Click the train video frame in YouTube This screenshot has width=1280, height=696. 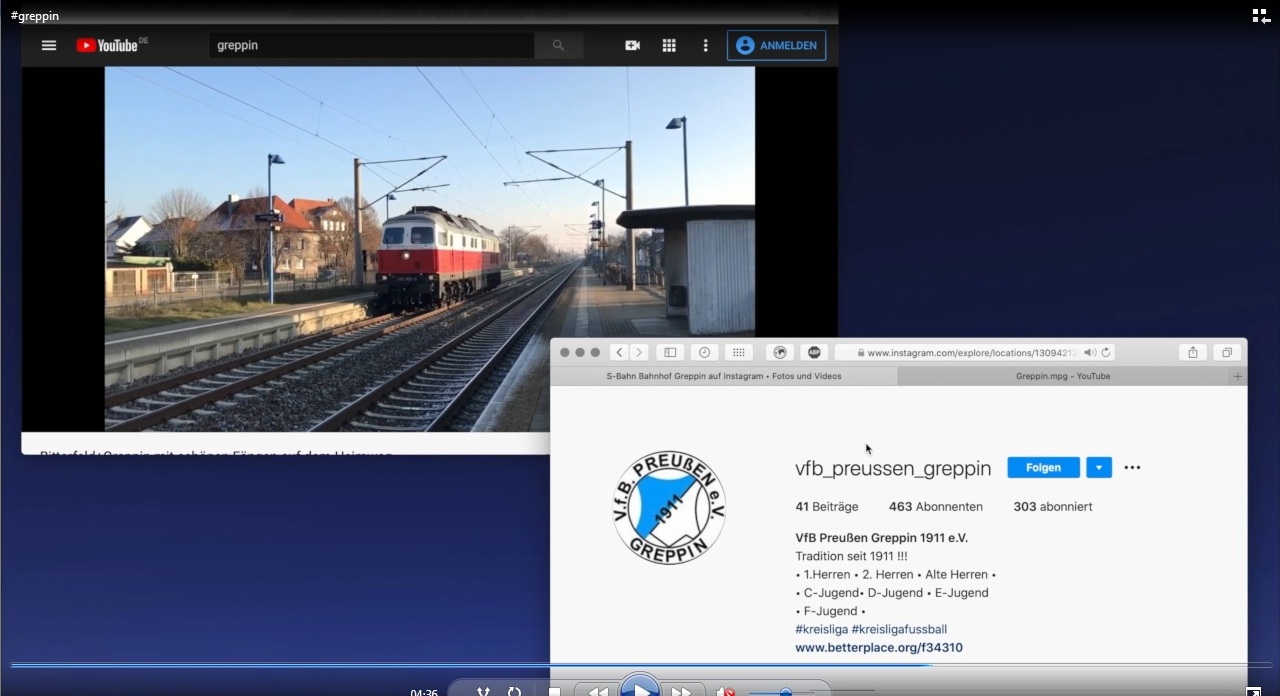(x=430, y=248)
